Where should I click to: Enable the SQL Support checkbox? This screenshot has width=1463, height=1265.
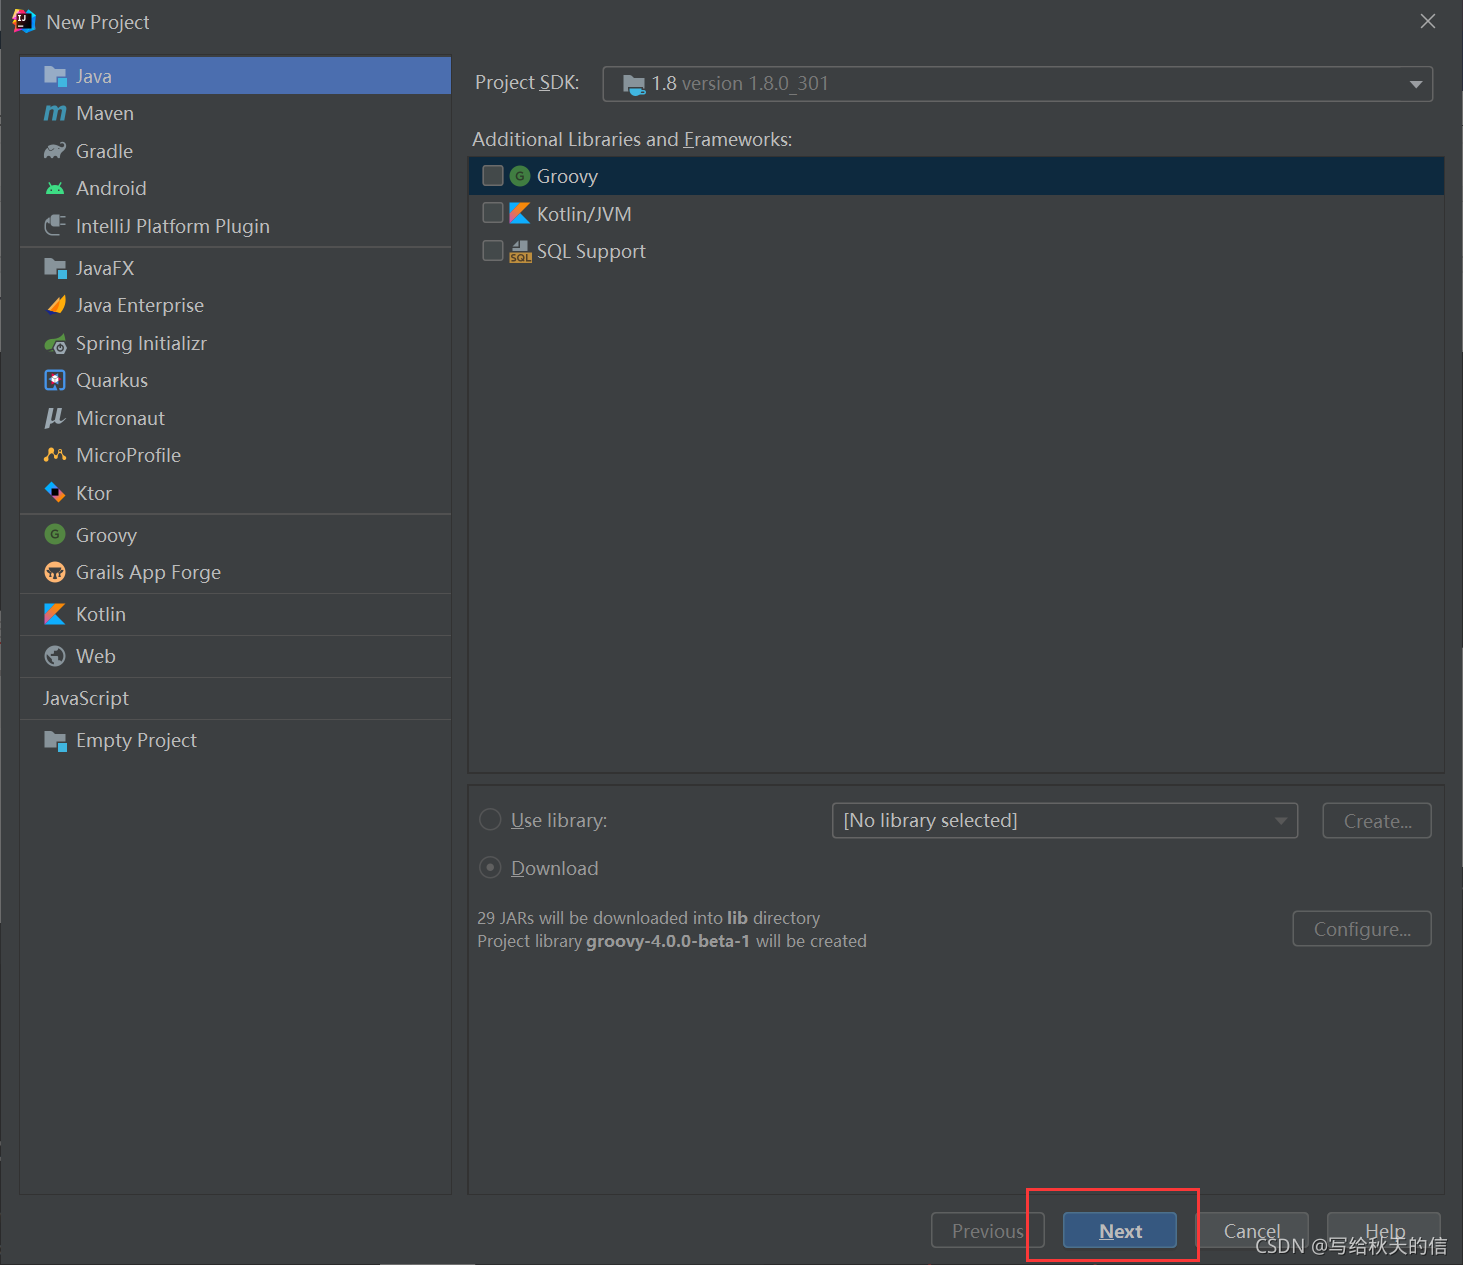493,251
